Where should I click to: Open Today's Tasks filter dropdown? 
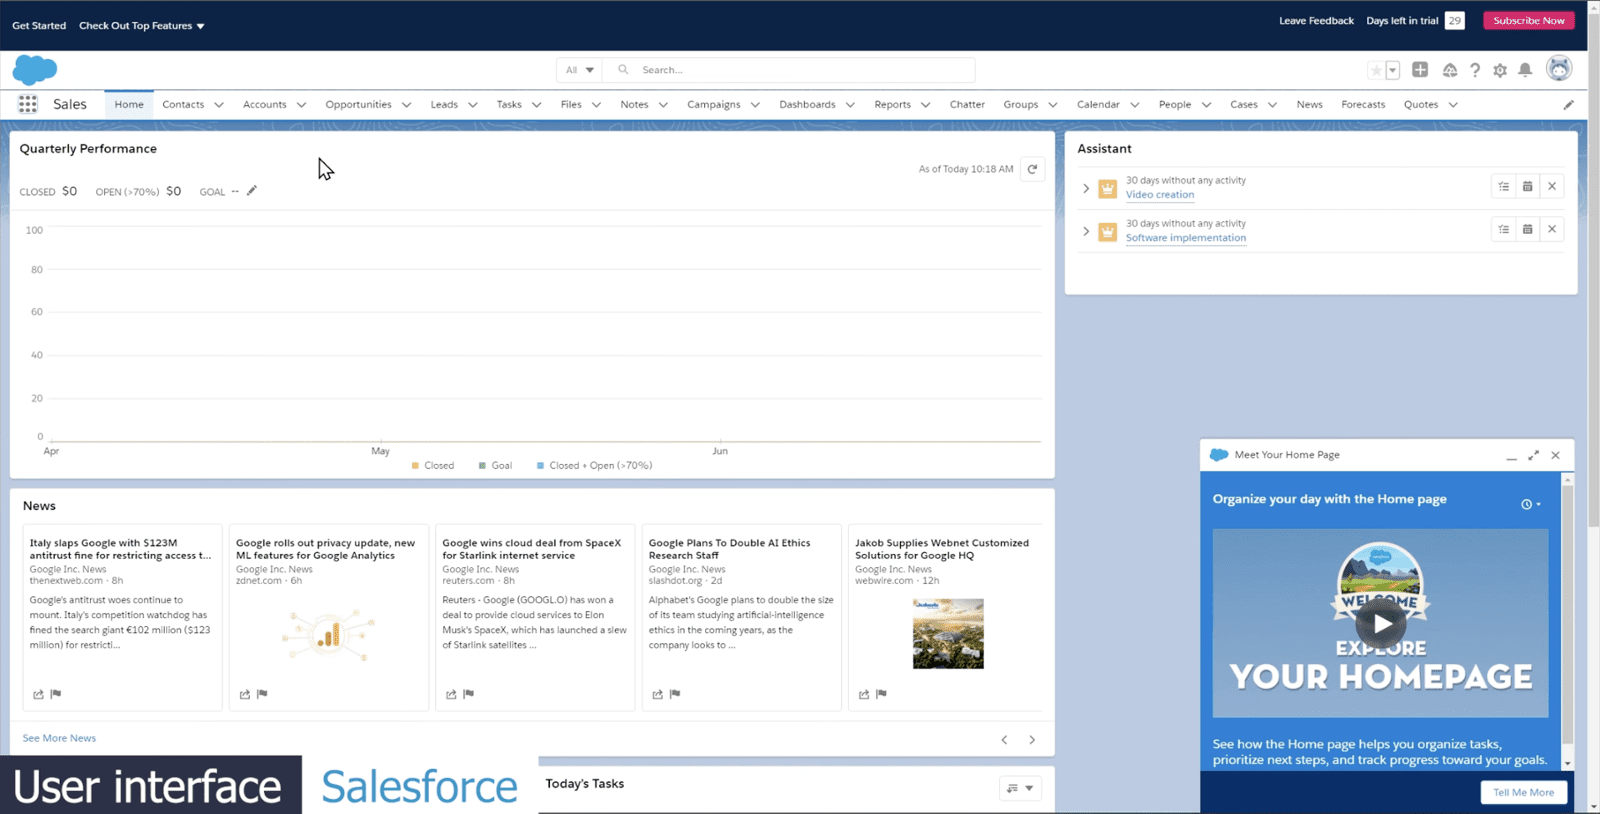point(1020,788)
